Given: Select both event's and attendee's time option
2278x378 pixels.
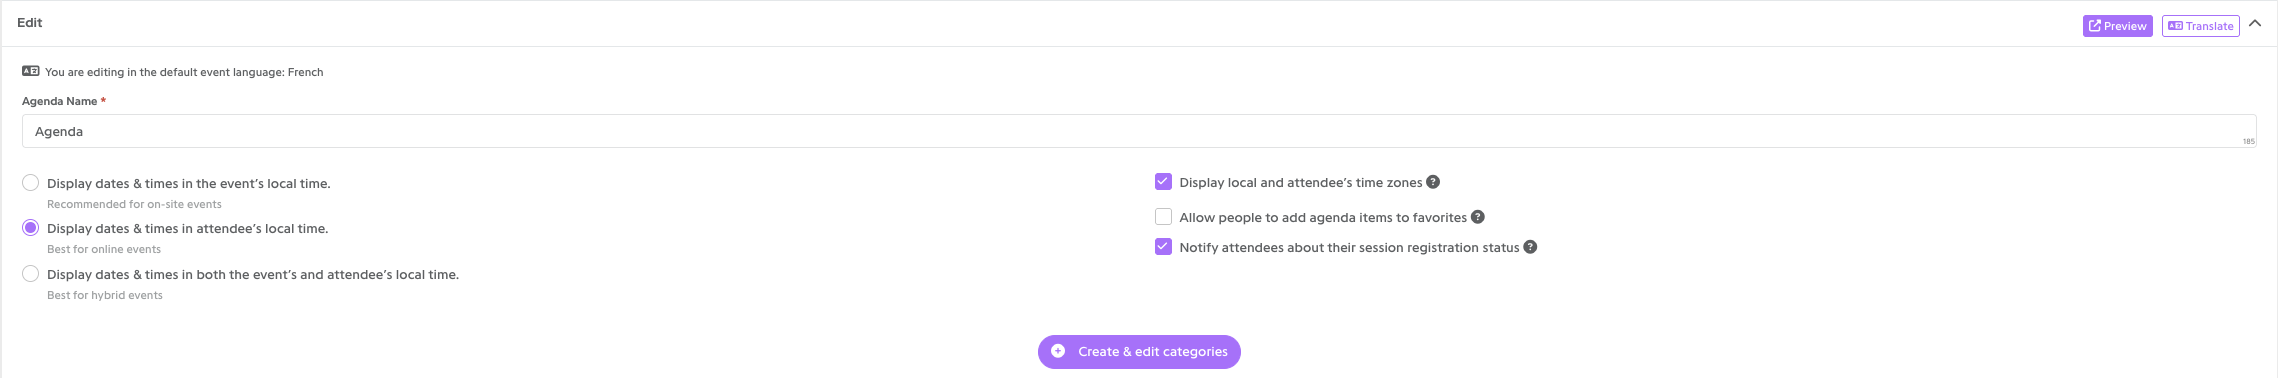Looking at the screenshot, I should tap(31, 274).
